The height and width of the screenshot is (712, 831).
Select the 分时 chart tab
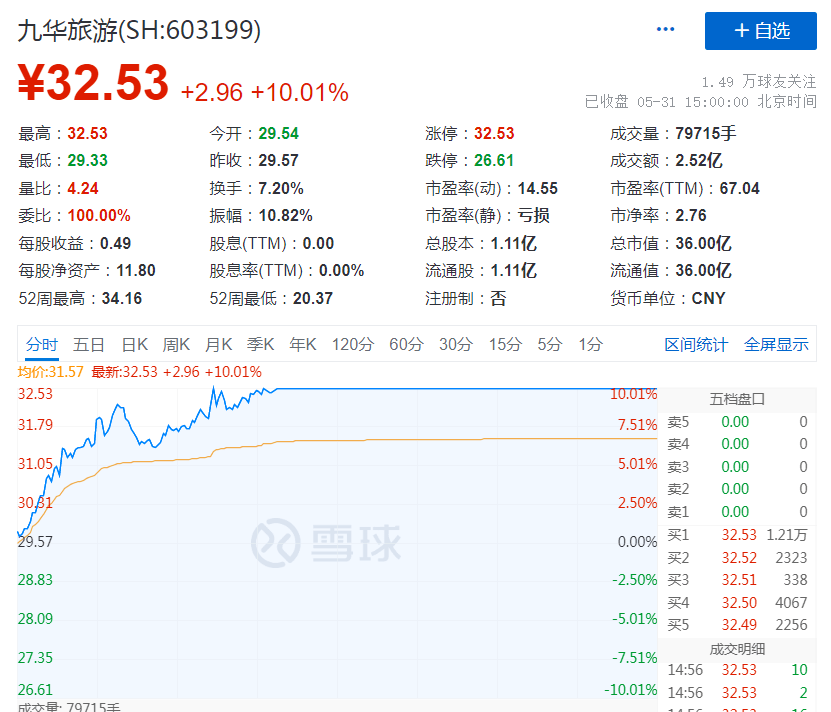42,345
